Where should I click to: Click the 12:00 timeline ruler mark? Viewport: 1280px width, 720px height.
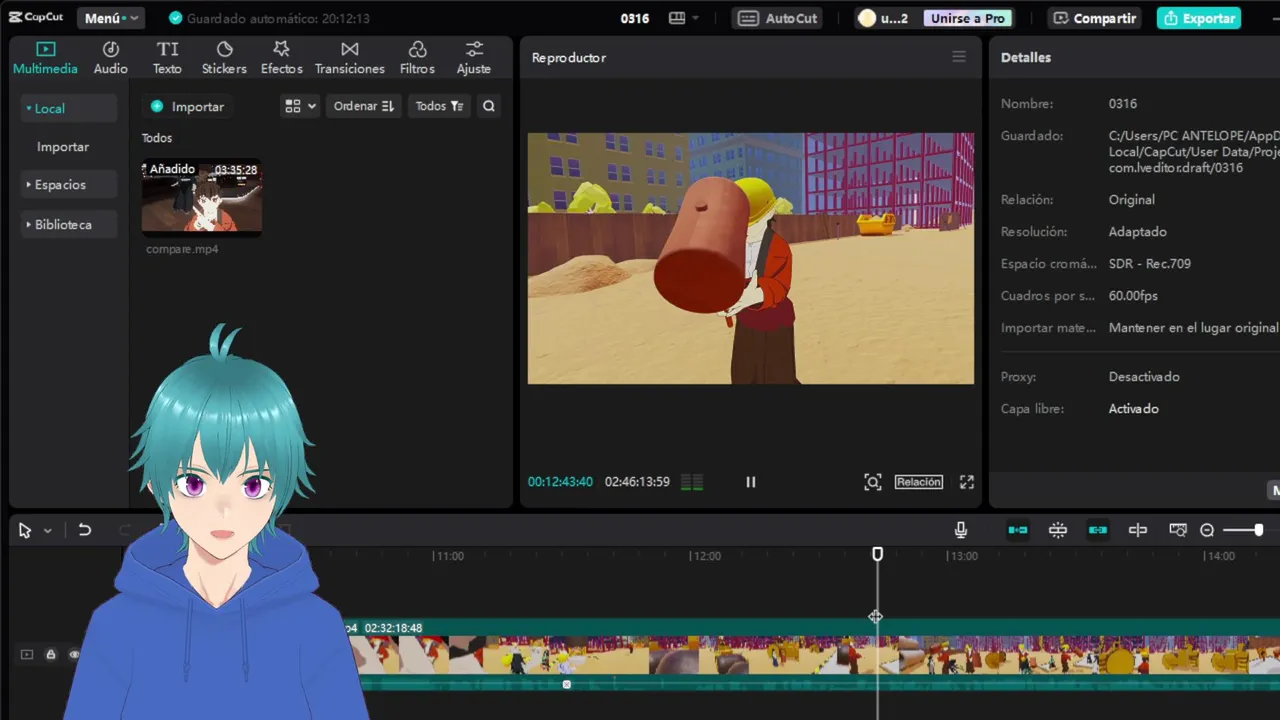pyautogui.click(x=706, y=556)
